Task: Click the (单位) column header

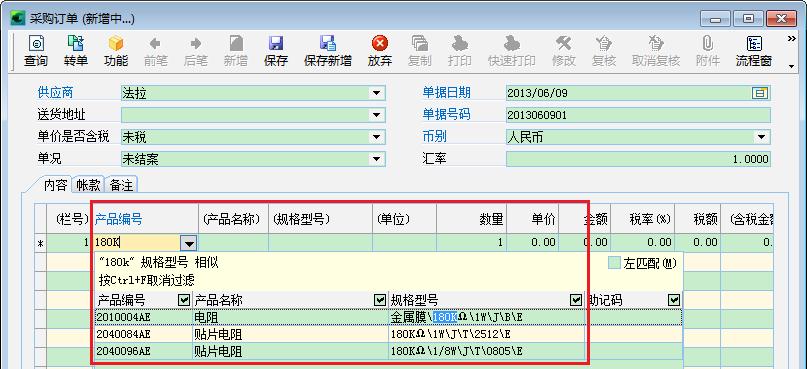Action: click(405, 219)
